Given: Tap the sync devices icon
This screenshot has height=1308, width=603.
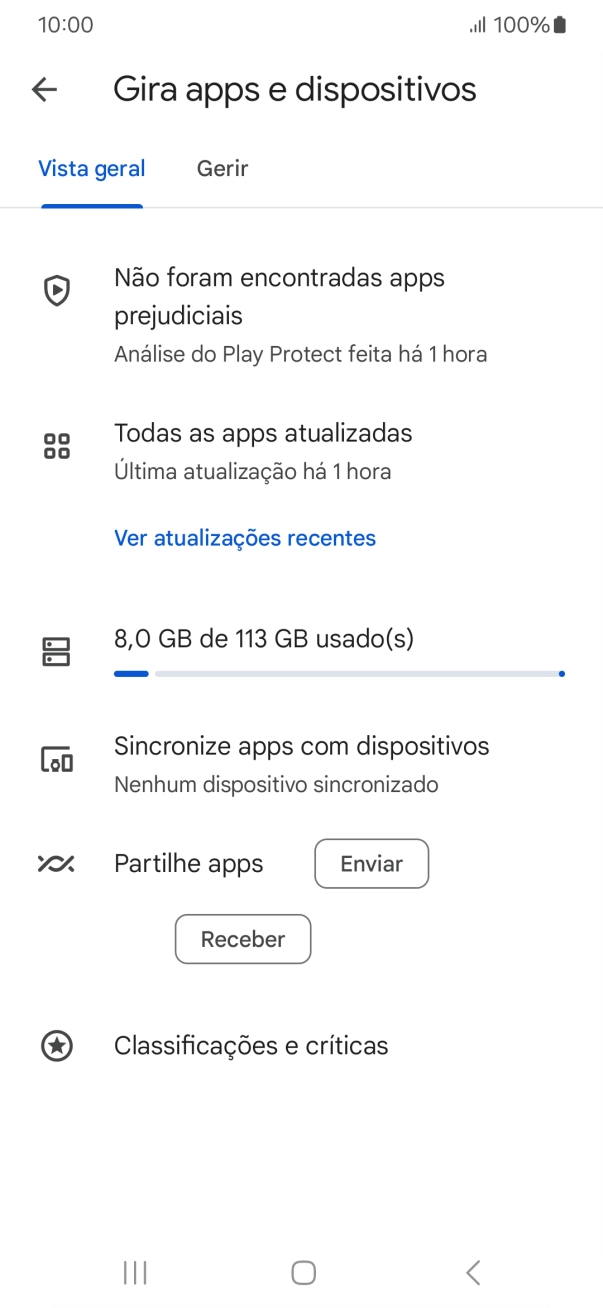Looking at the screenshot, I should [x=57, y=760].
